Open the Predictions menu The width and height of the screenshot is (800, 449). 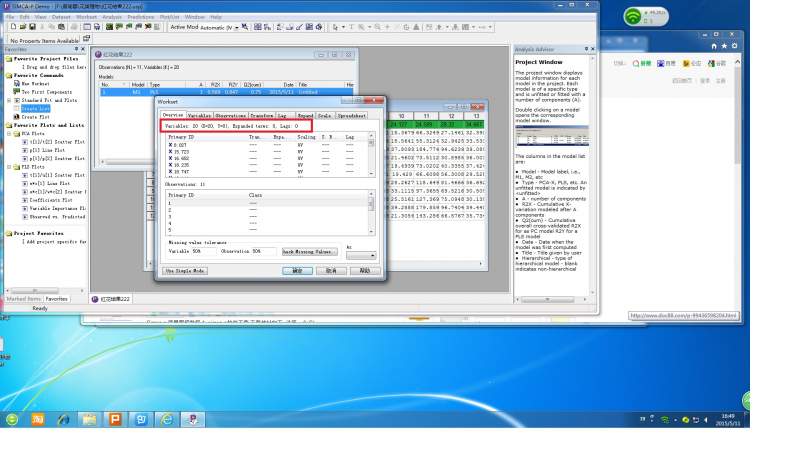click(141, 17)
